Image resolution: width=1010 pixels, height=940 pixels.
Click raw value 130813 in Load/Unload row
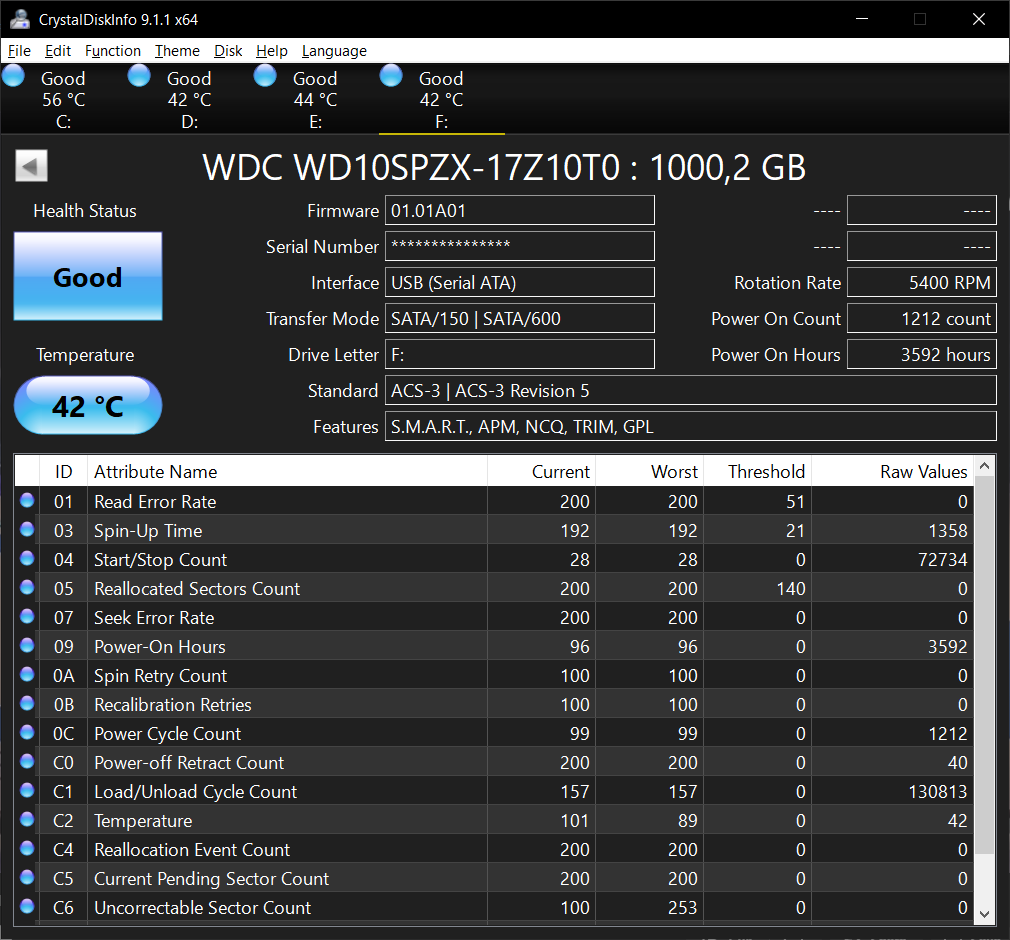(x=938, y=791)
